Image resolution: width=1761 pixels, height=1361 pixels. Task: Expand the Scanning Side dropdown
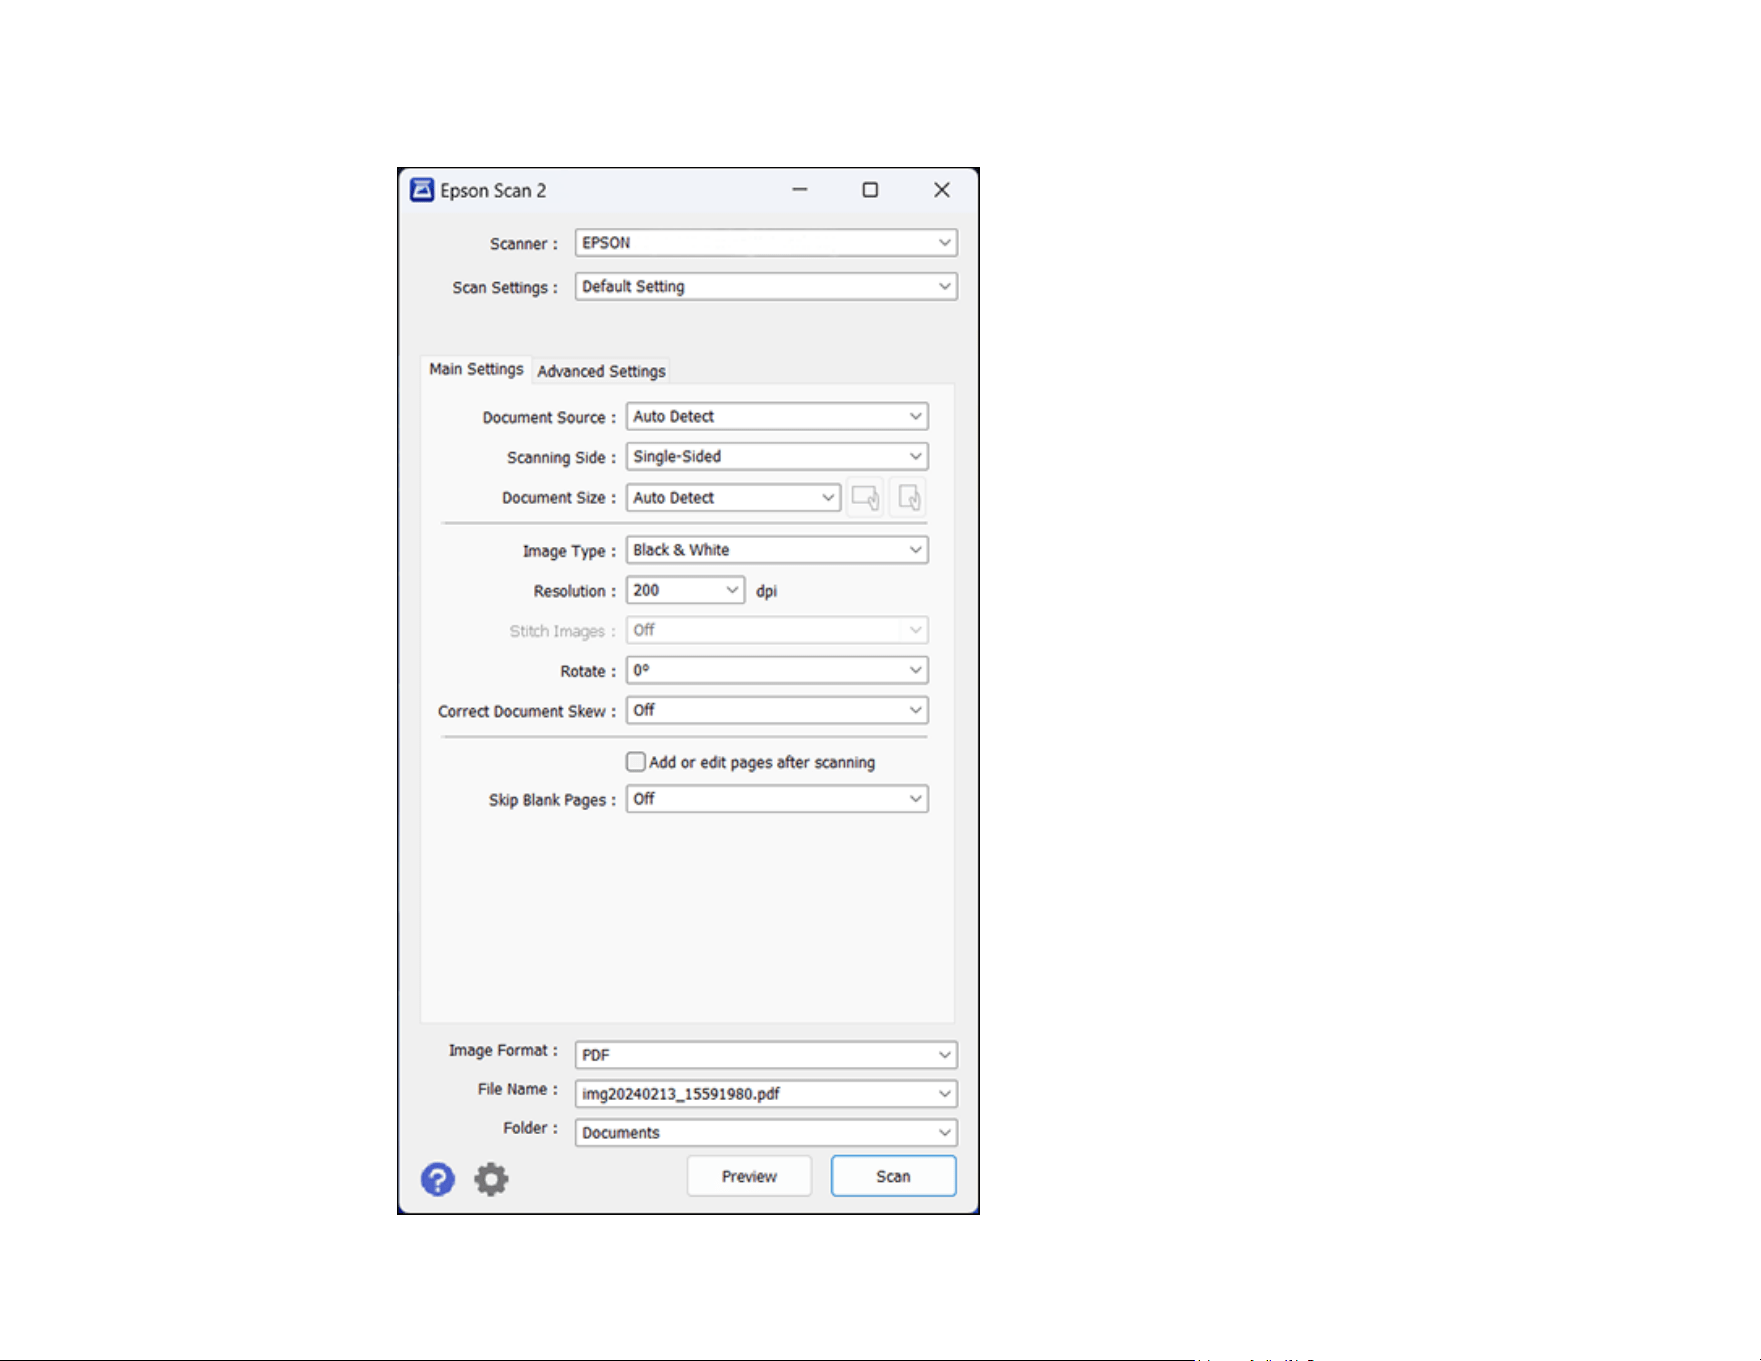point(777,457)
